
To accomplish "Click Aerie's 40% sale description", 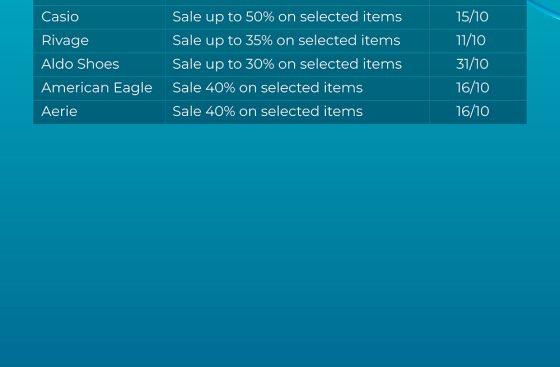I will [x=268, y=111].
